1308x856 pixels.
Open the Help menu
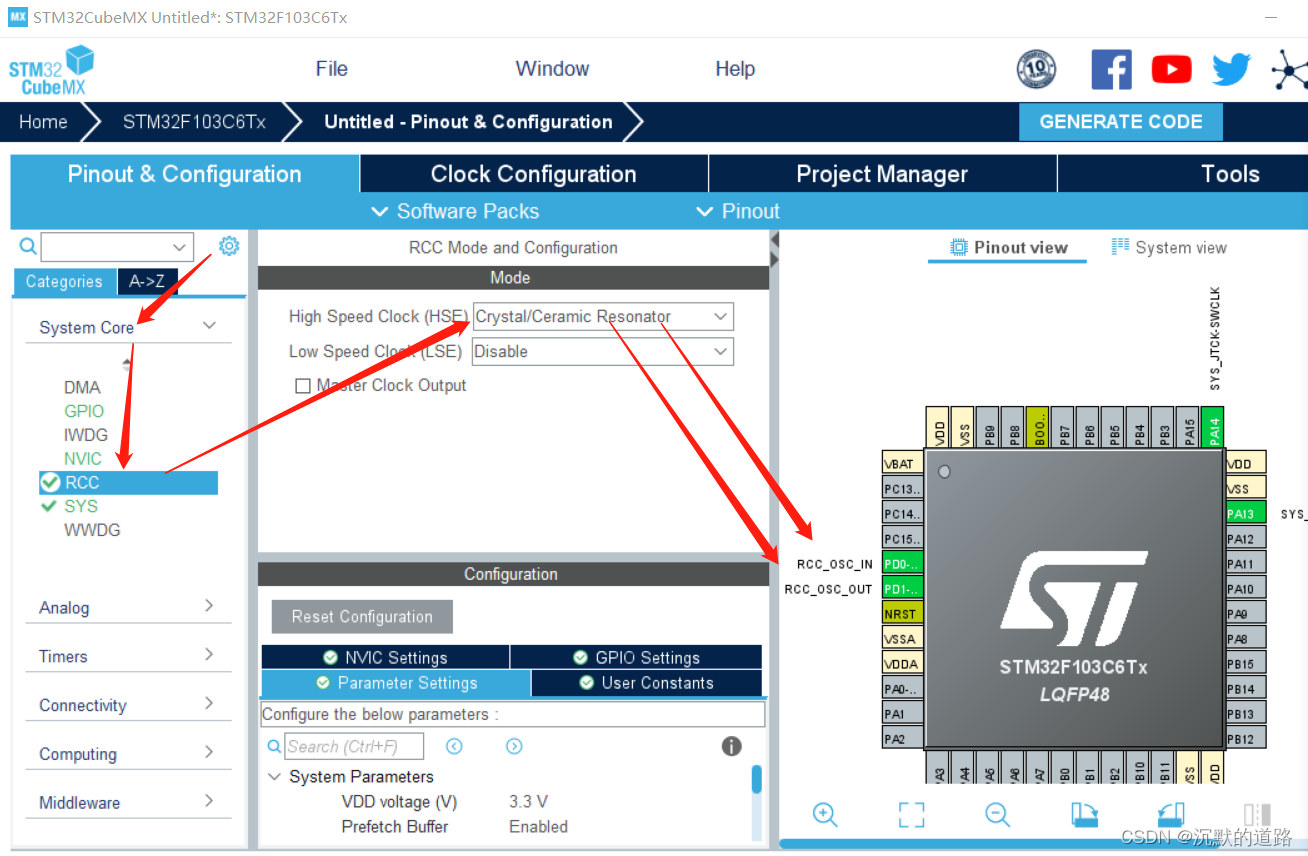click(x=735, y=69)
